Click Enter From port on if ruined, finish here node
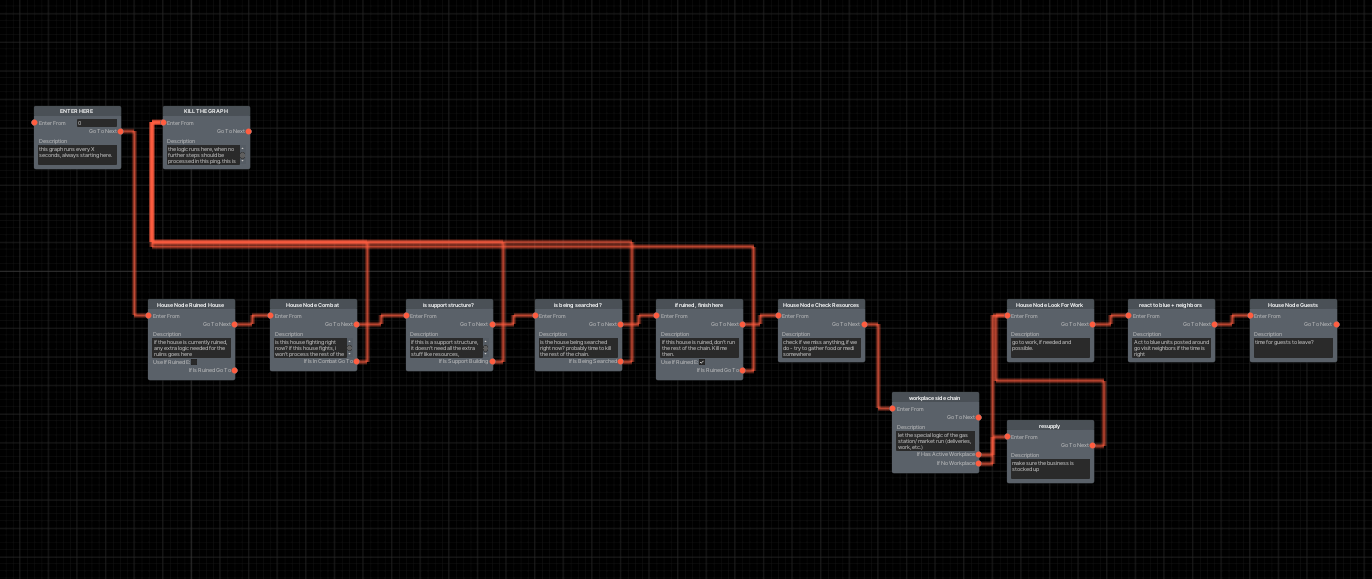Image resolution: width=1372 pixels, height=579 pixels. pyautogui.click(x=657, y=316)
